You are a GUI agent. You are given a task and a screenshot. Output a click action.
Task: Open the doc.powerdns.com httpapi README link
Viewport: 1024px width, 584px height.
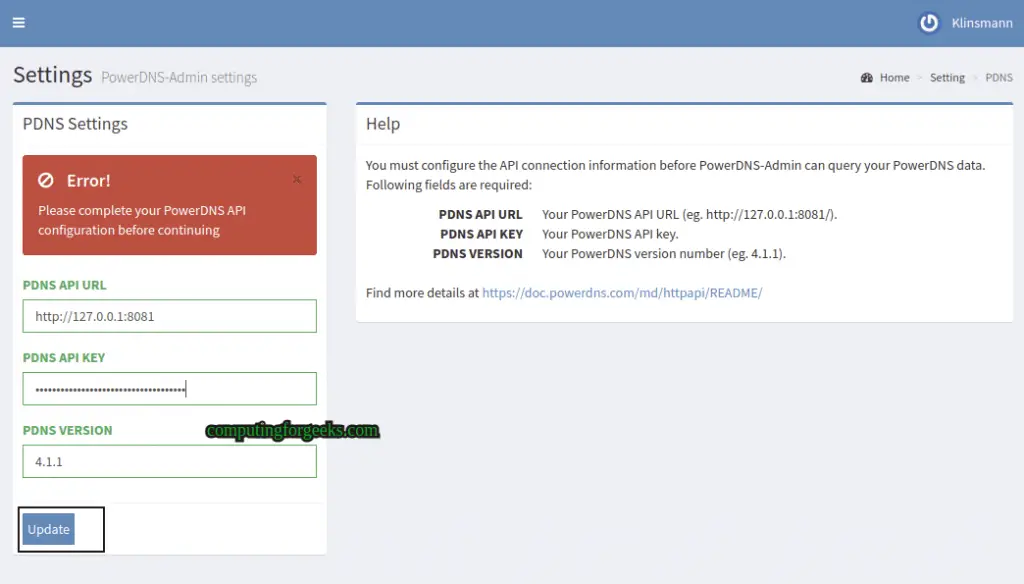coord(622,293)
